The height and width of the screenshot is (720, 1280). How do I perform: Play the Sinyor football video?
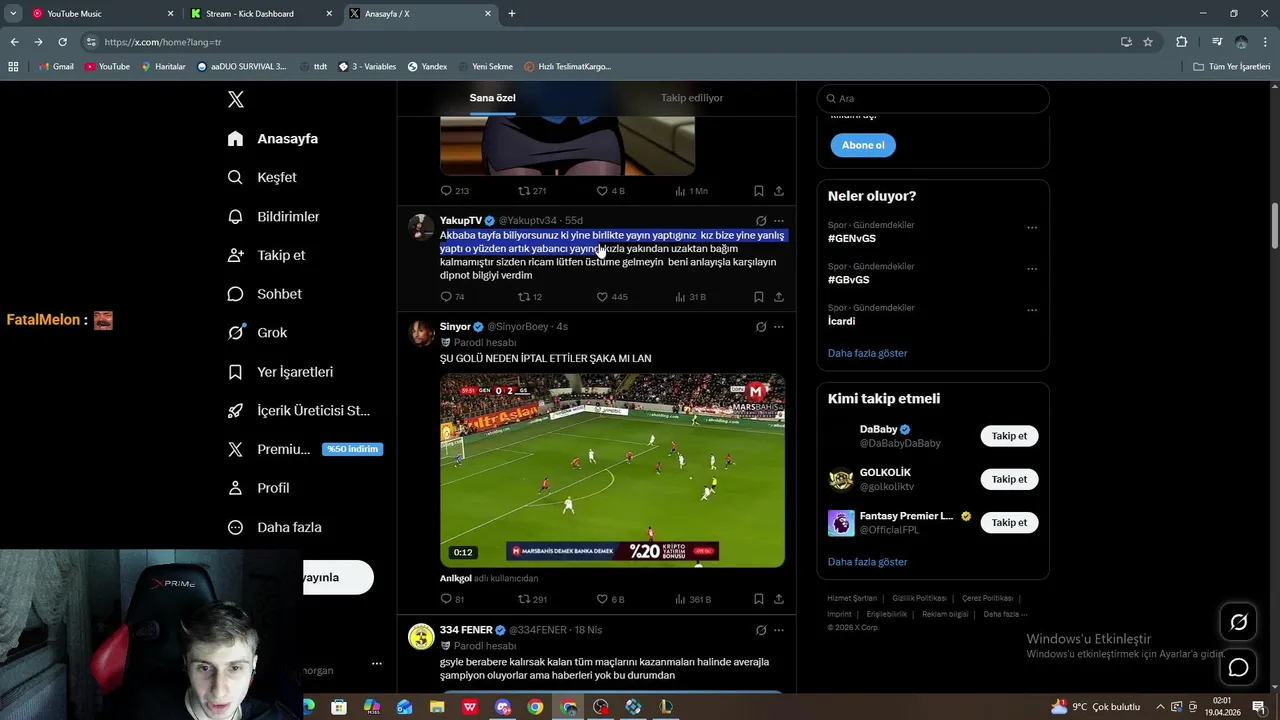[612, 470]
